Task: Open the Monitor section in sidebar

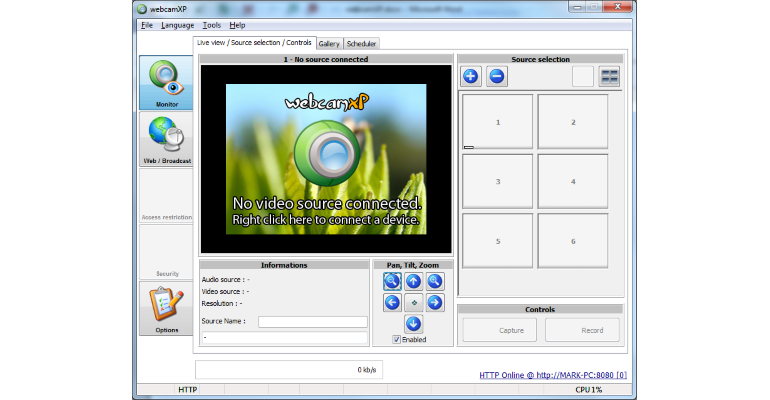Action: [166, 82]
